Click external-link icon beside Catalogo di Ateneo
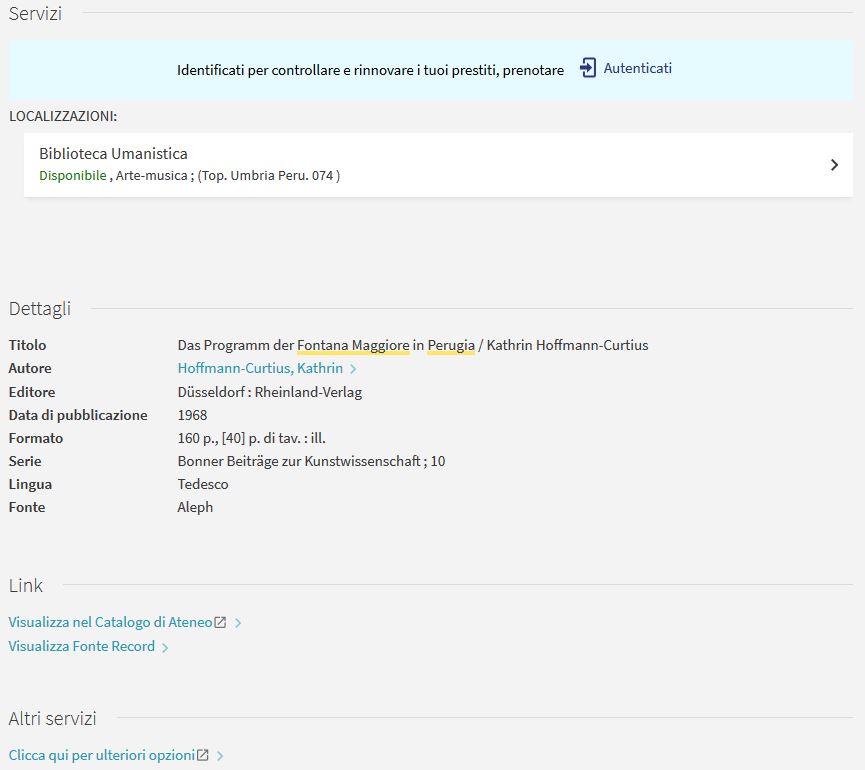Screen dimensions: 865x770 click(x=221, y=622)
